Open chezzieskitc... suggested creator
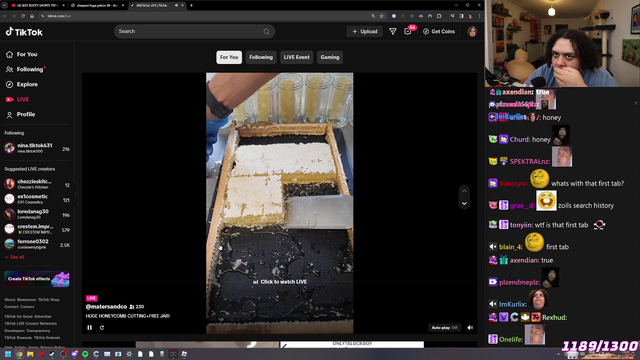The height and width of the screenshot is (360, 640). [37, 184]
